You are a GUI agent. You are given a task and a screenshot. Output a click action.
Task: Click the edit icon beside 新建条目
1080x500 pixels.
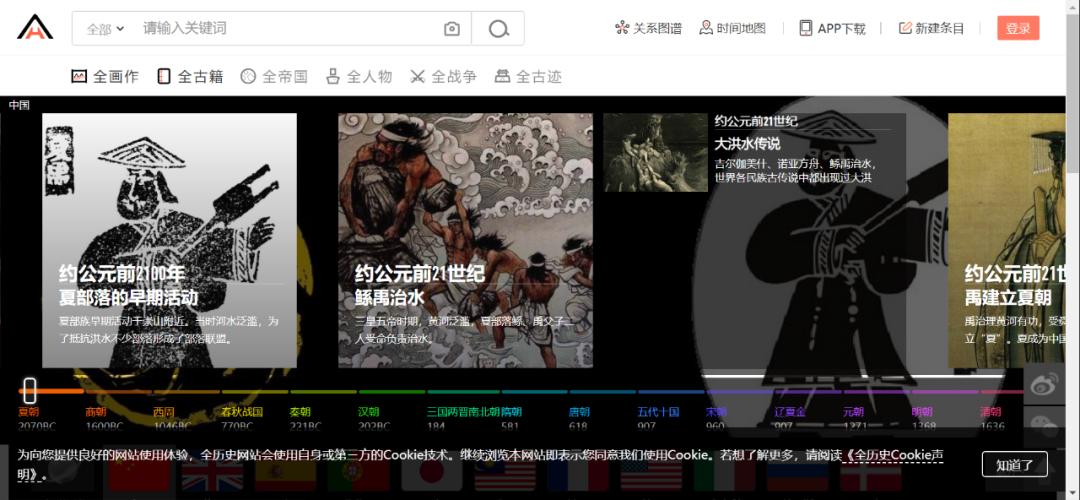click(905, 28)
